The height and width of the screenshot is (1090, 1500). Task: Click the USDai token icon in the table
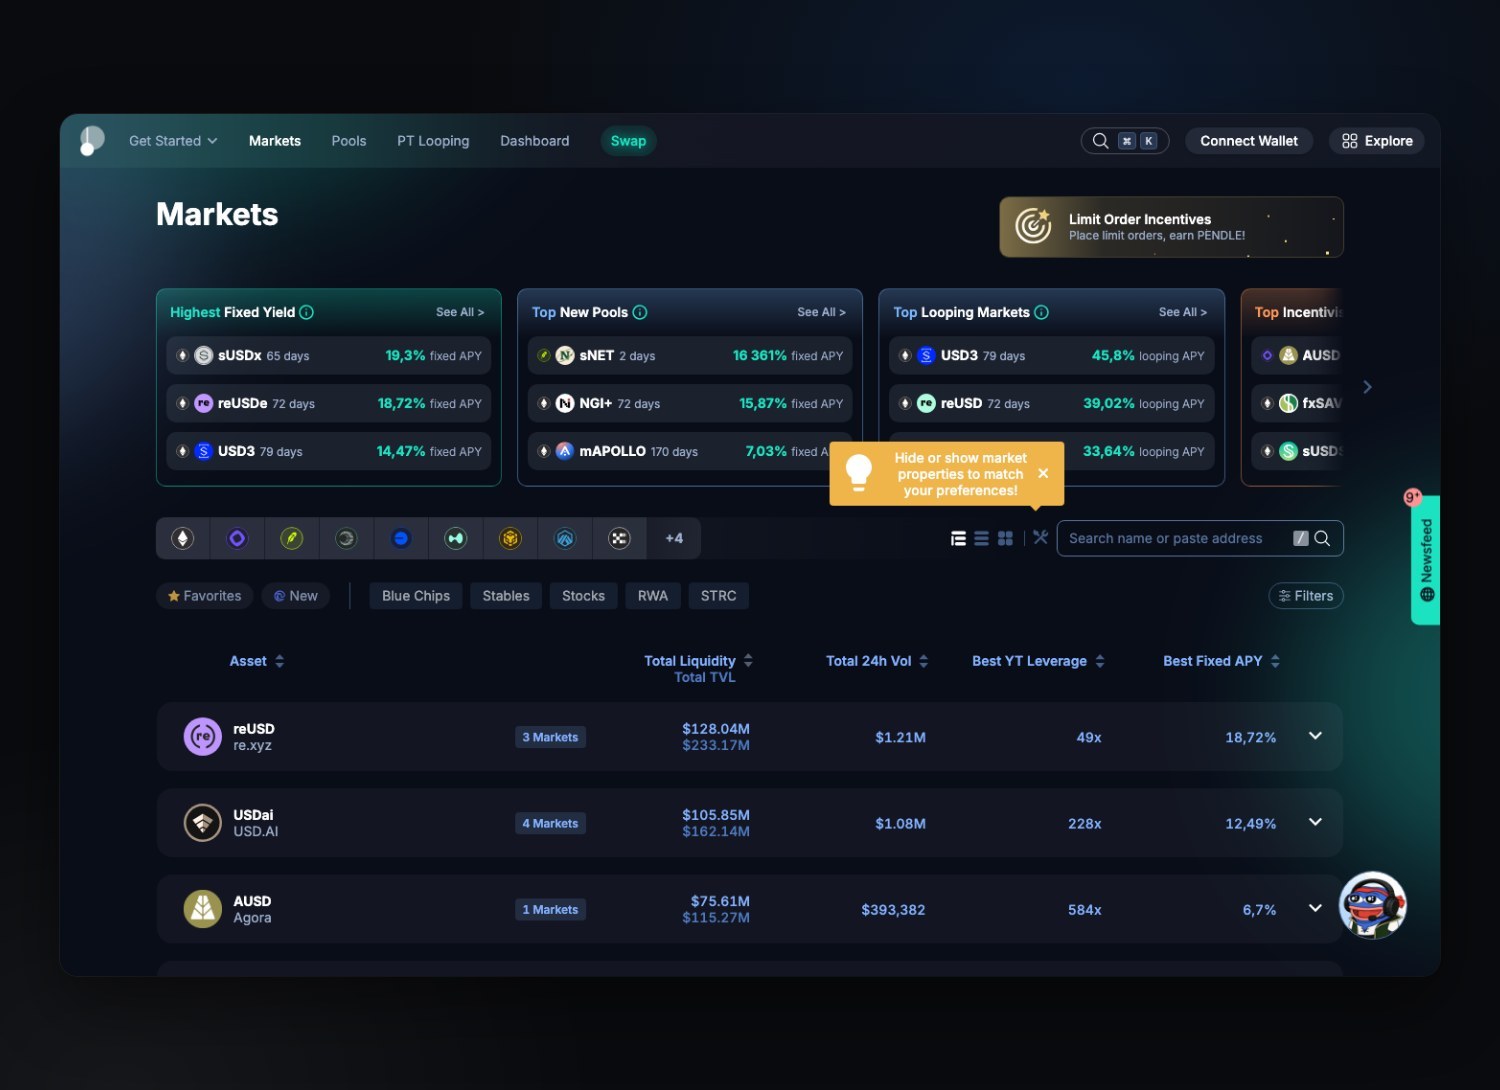point(203,823)
